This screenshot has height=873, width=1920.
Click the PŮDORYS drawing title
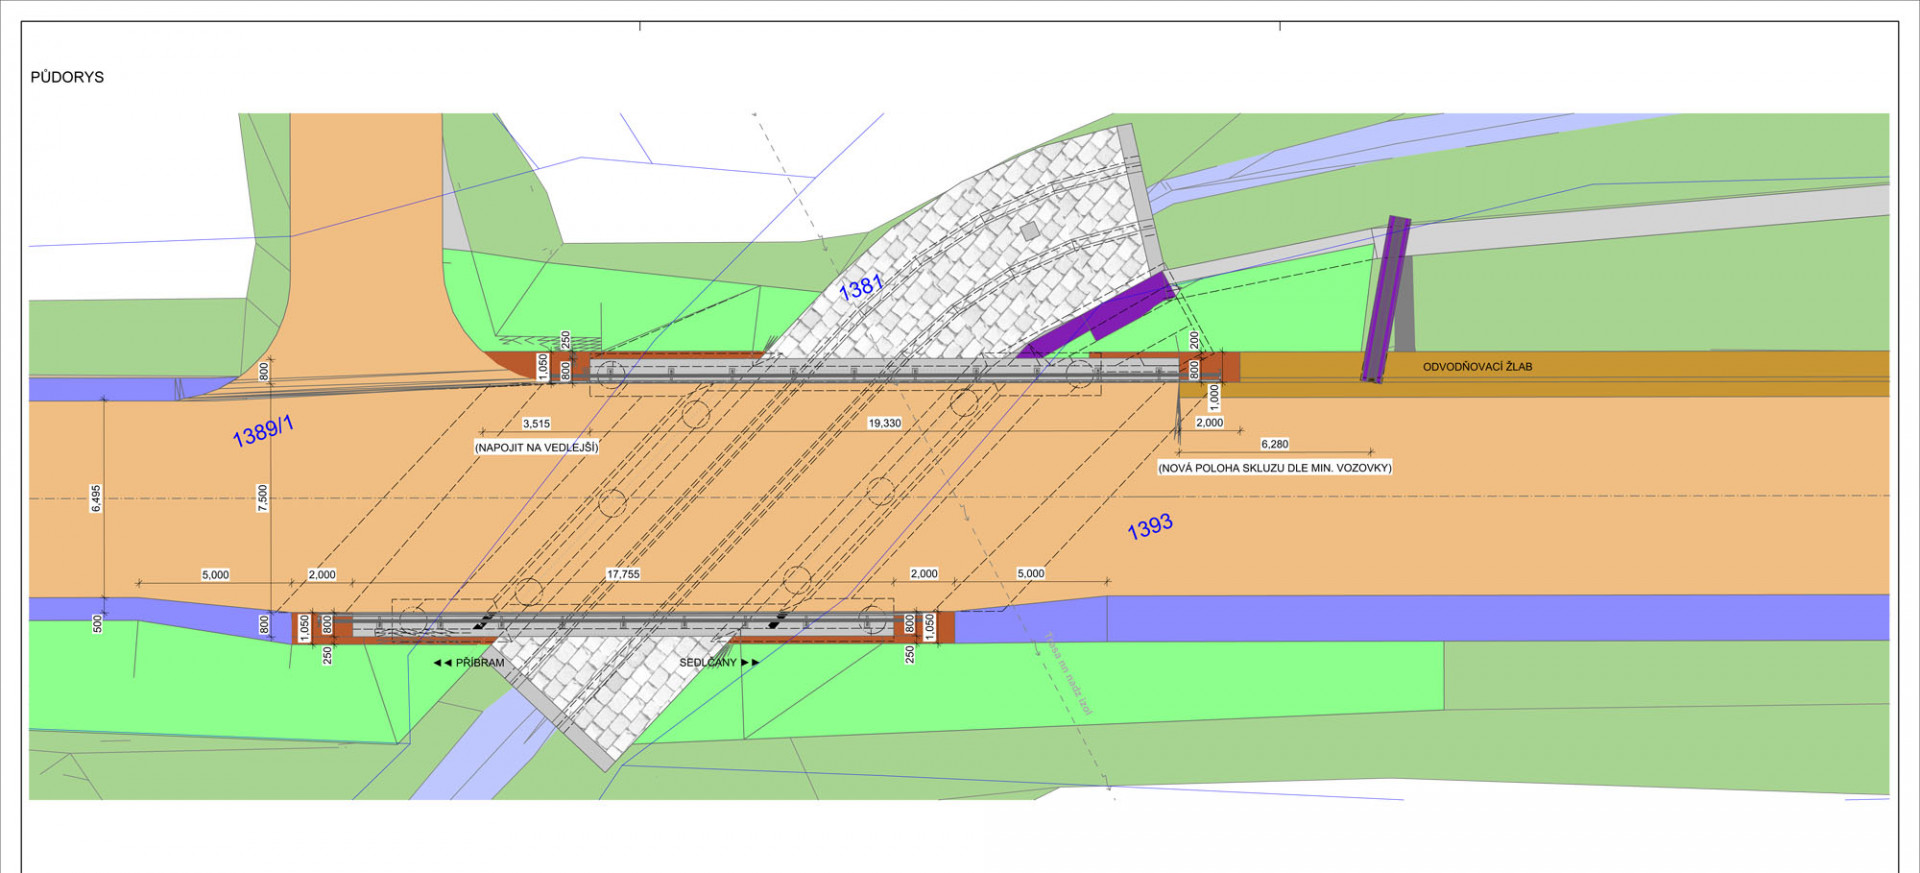tap(67, 77)
